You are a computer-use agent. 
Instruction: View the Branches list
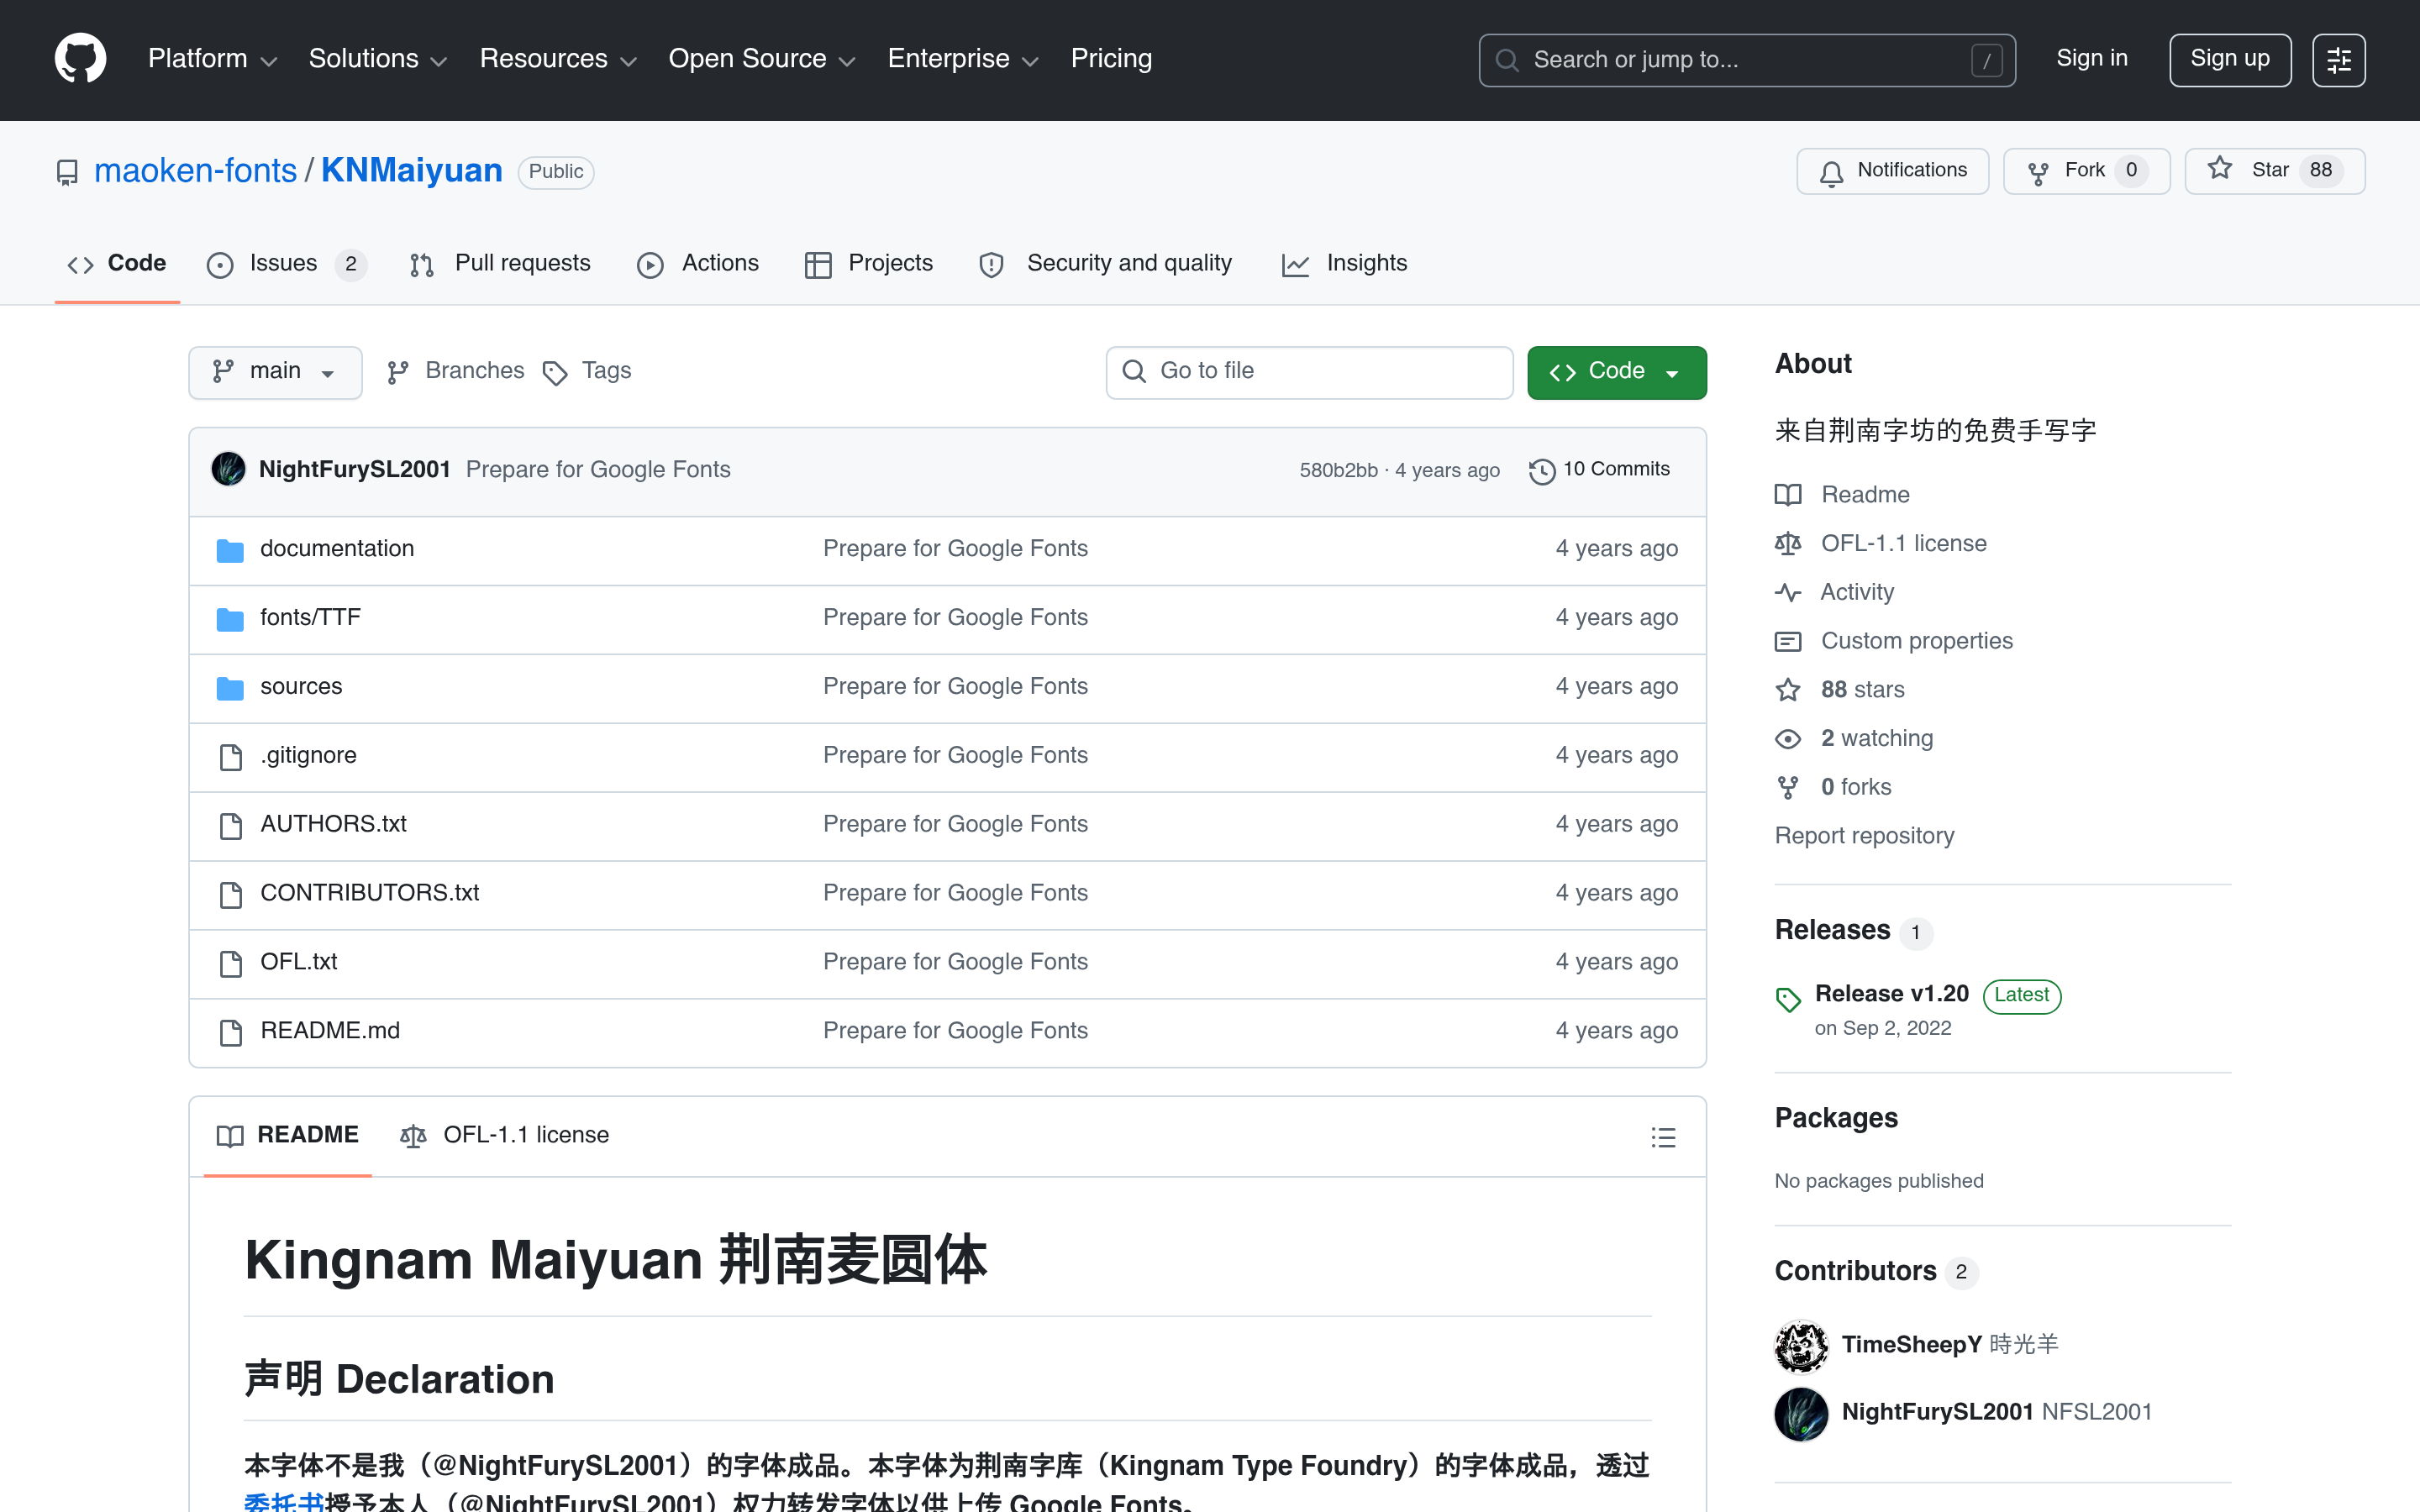click(456, 372)
